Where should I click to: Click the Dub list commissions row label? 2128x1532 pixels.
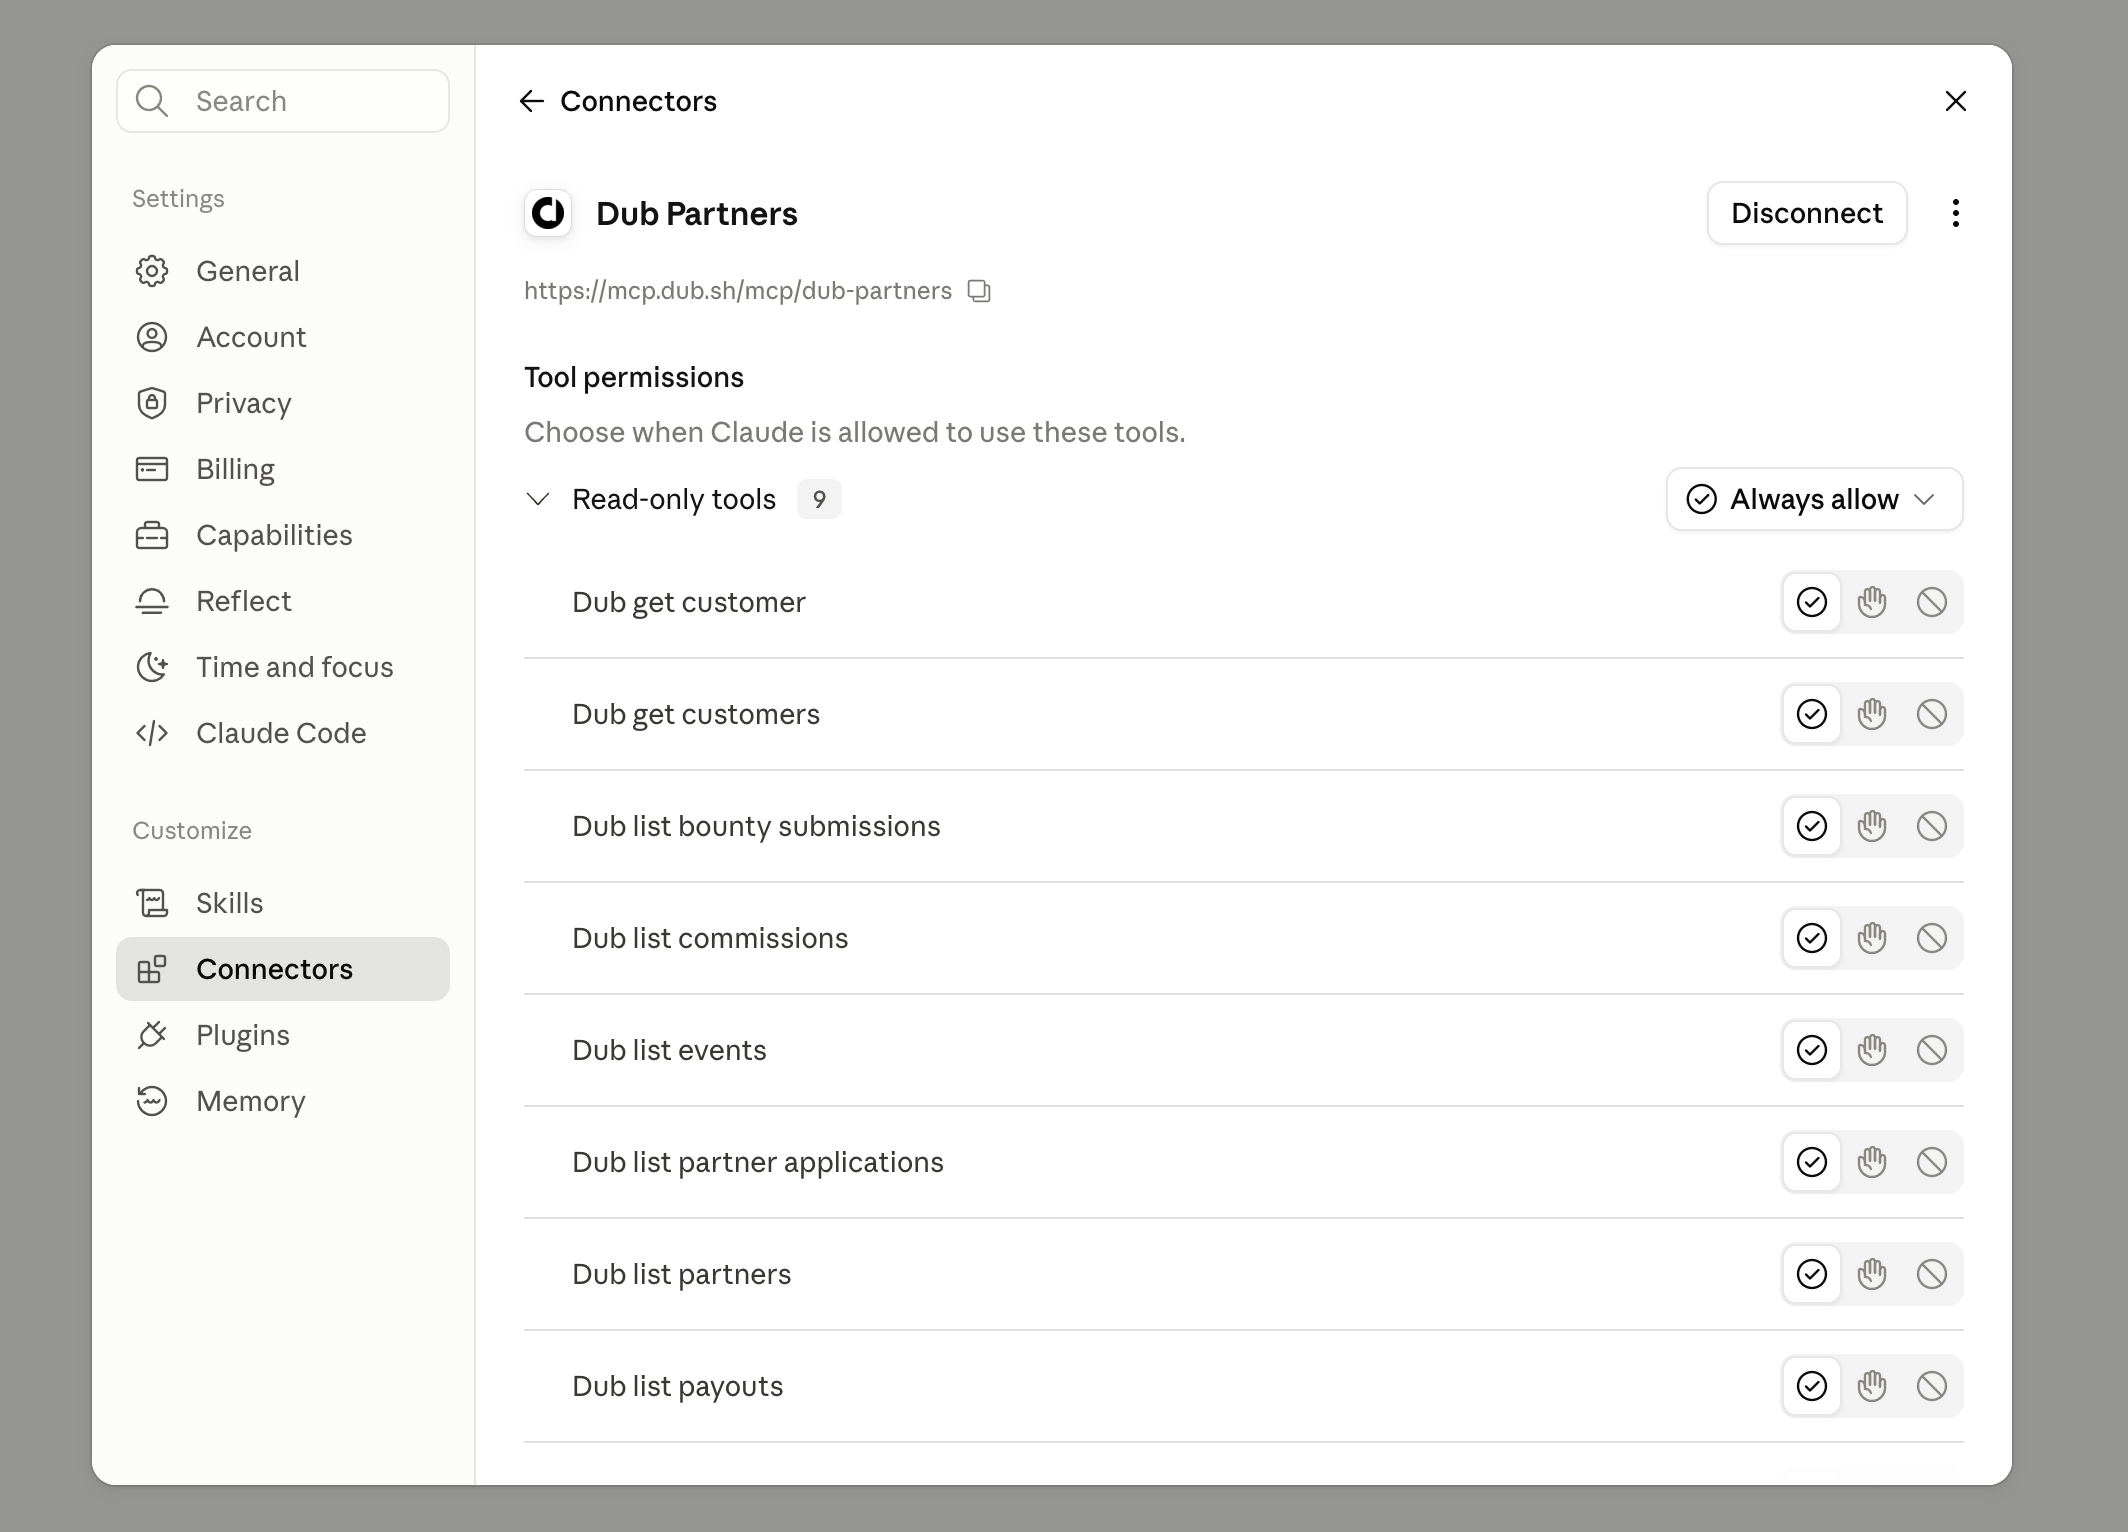[710, 938]
